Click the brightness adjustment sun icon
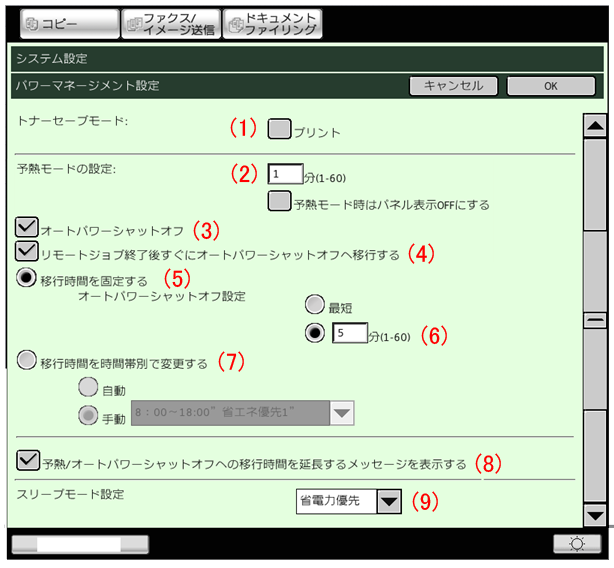 tap(576, 544)
